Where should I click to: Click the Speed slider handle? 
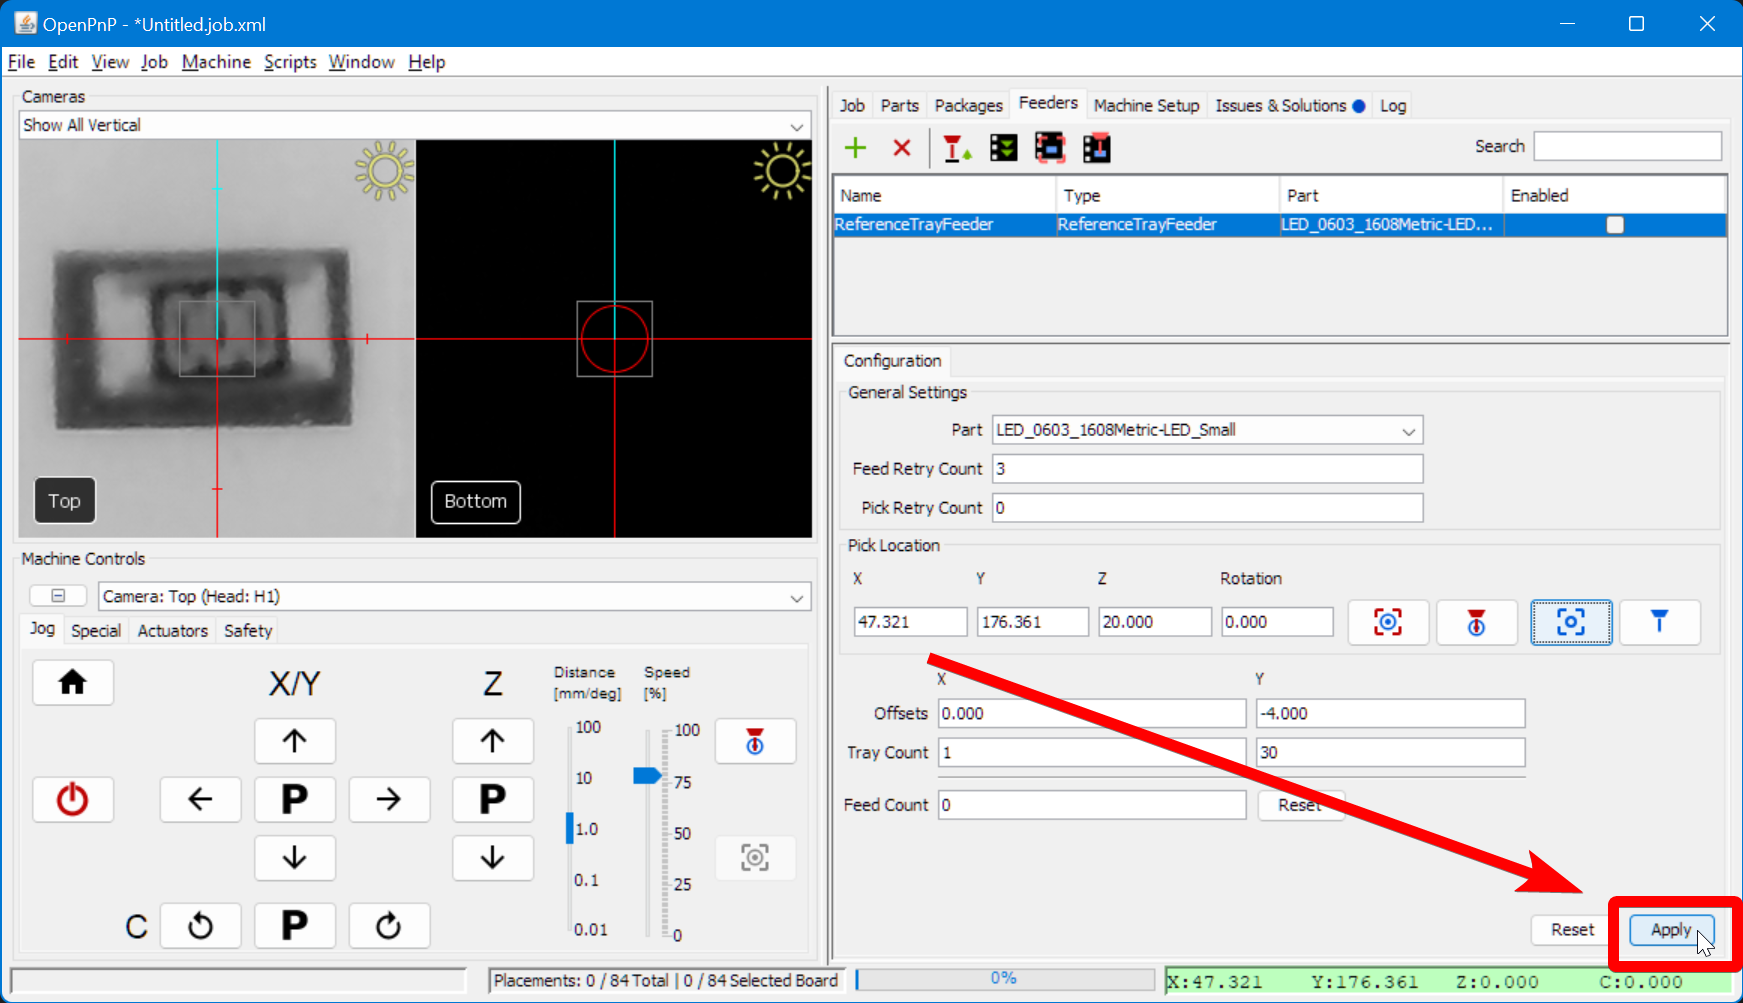(647, 775)
